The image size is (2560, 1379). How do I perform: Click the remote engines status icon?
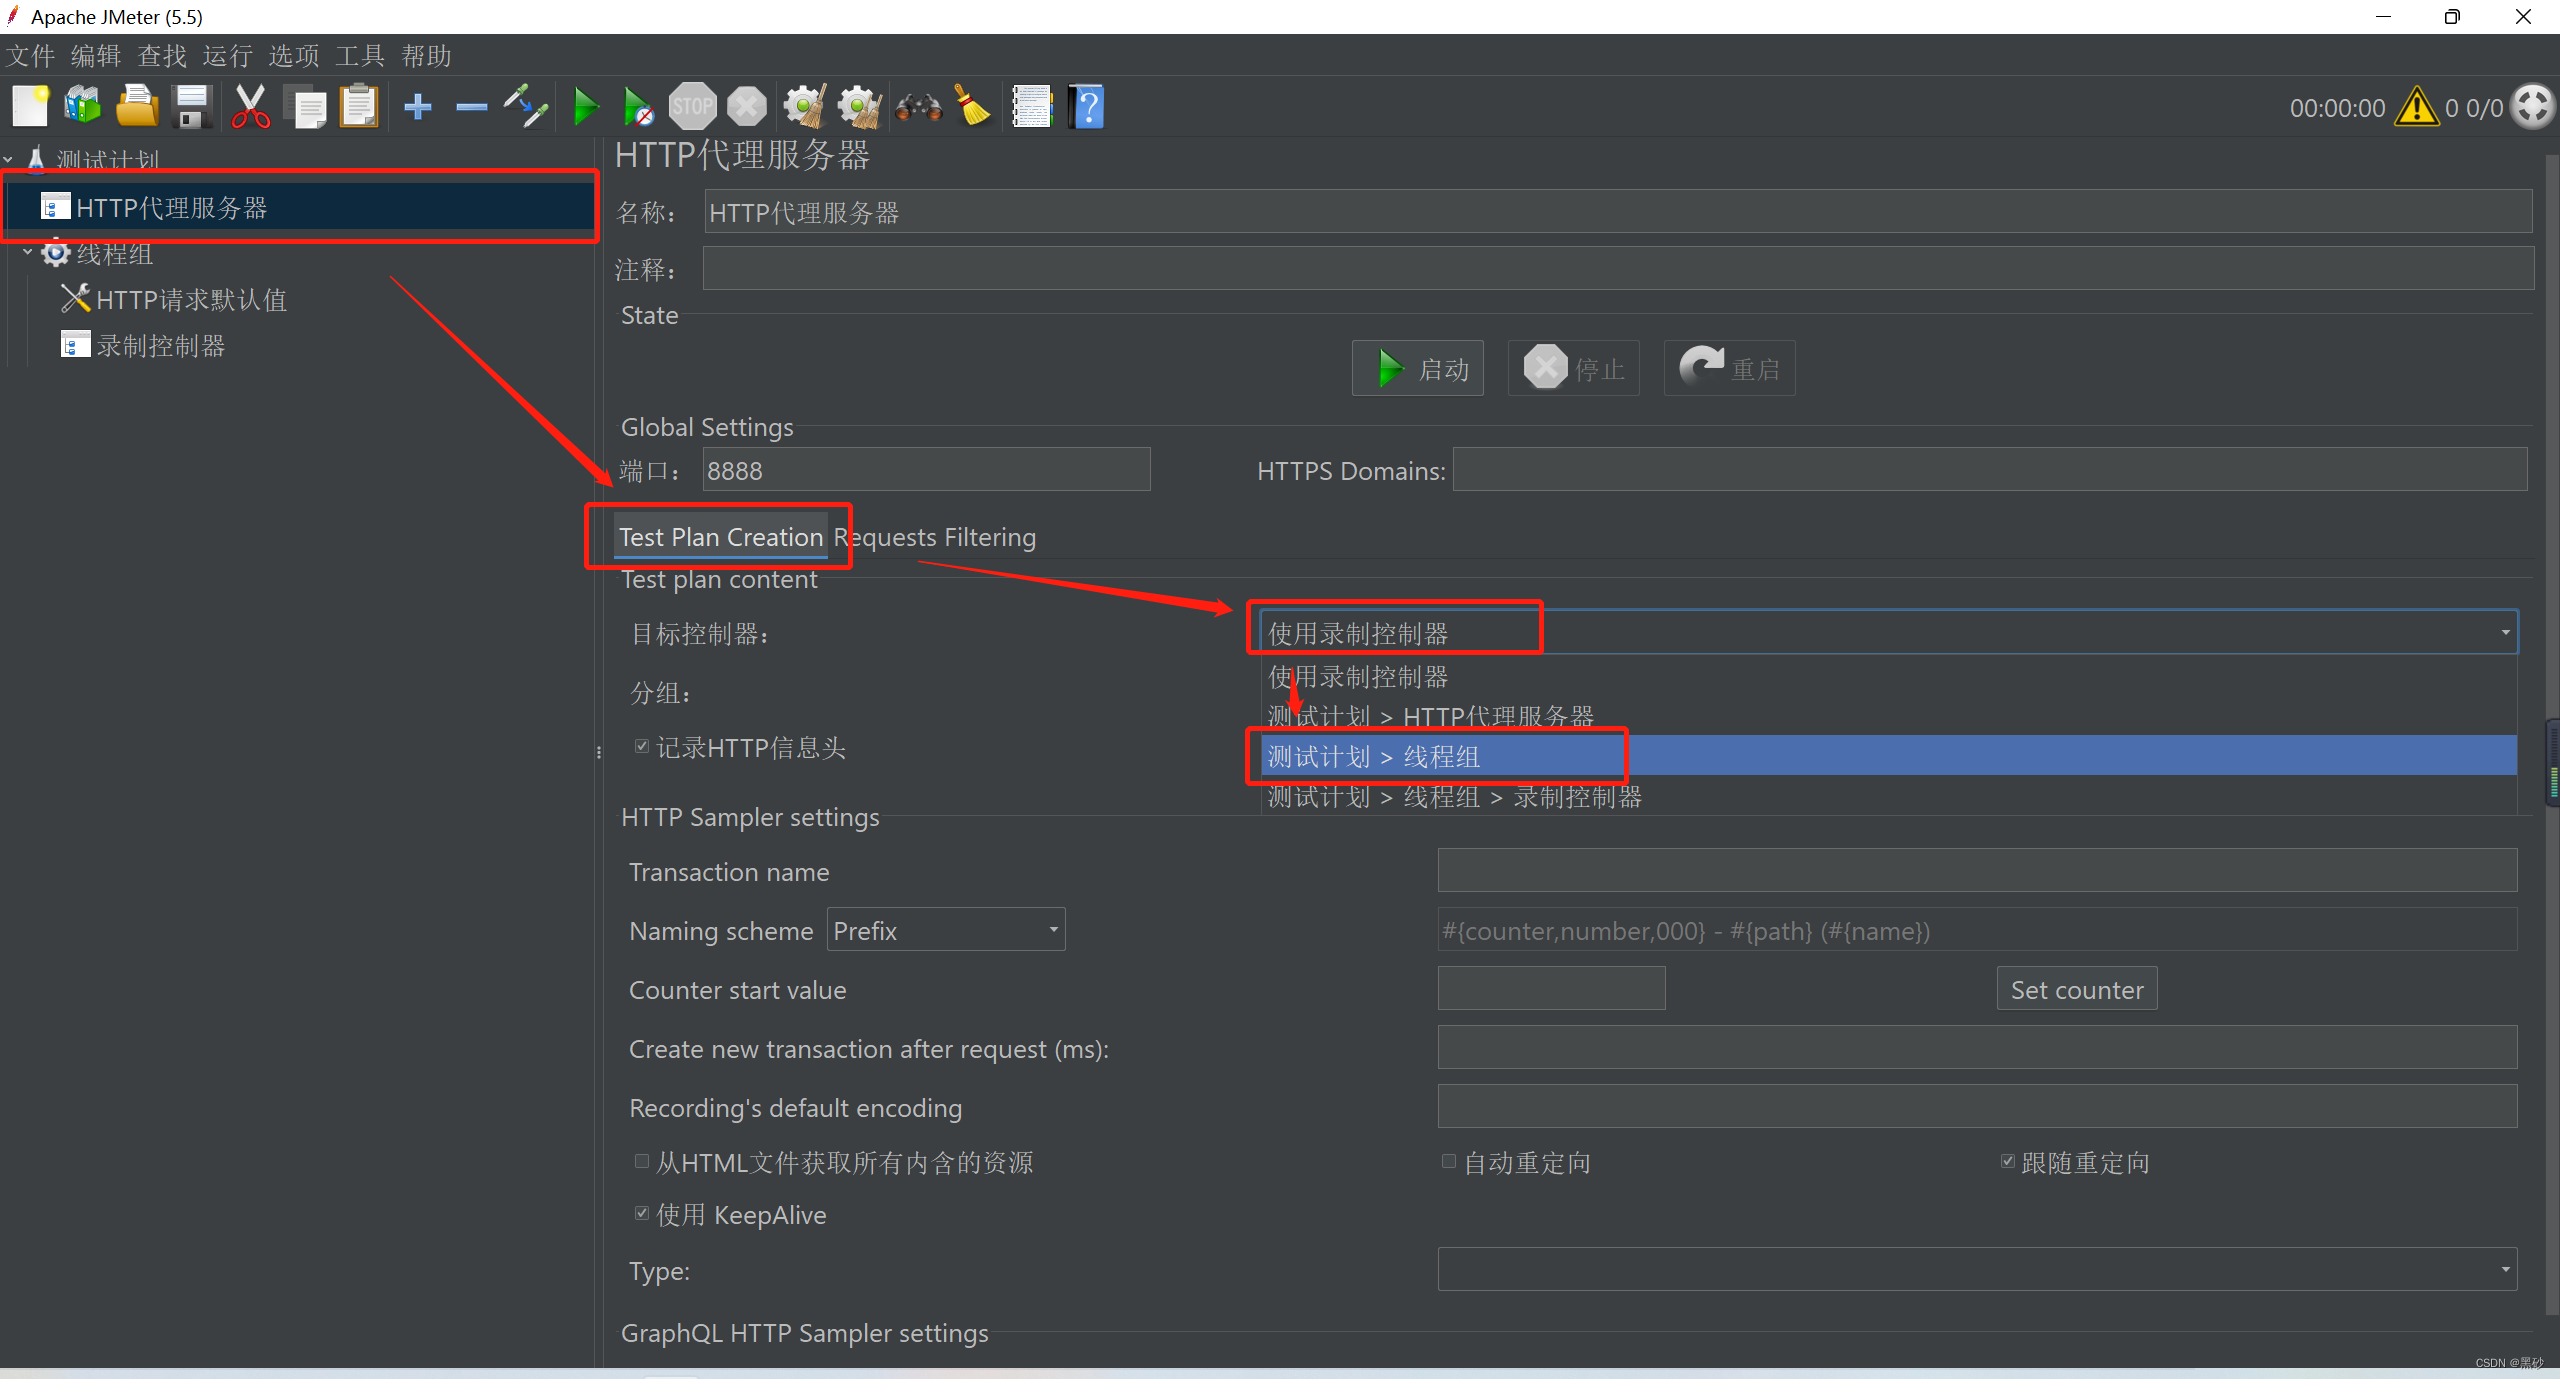coord(2534,107)
